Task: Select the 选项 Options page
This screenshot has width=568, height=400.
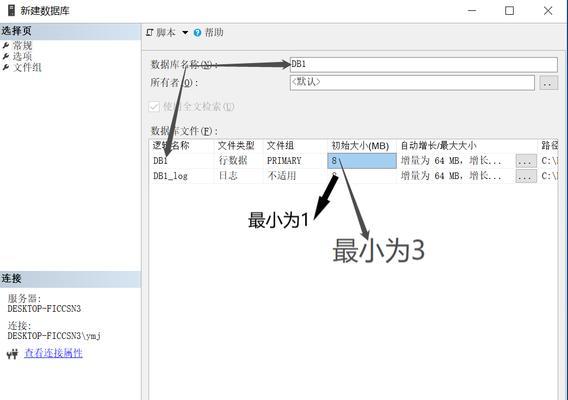Action: (x=22, y=56)
